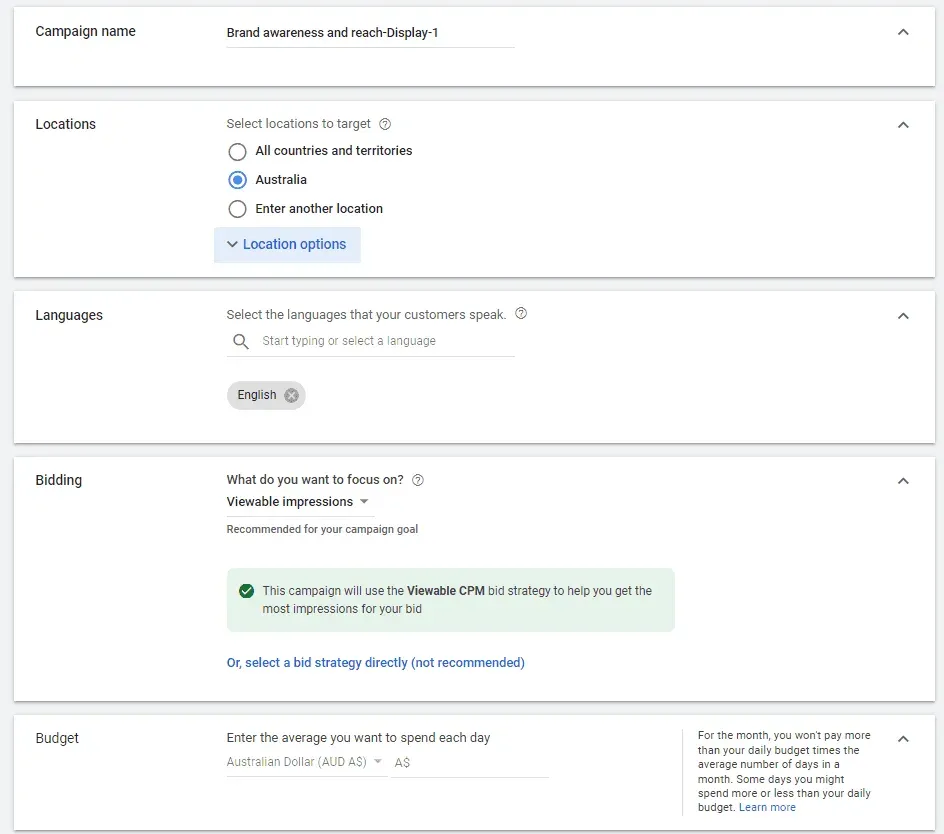The image size is (944, 834).
Task: Open the Viewable impressions dropdown
Action: point(299,502)
